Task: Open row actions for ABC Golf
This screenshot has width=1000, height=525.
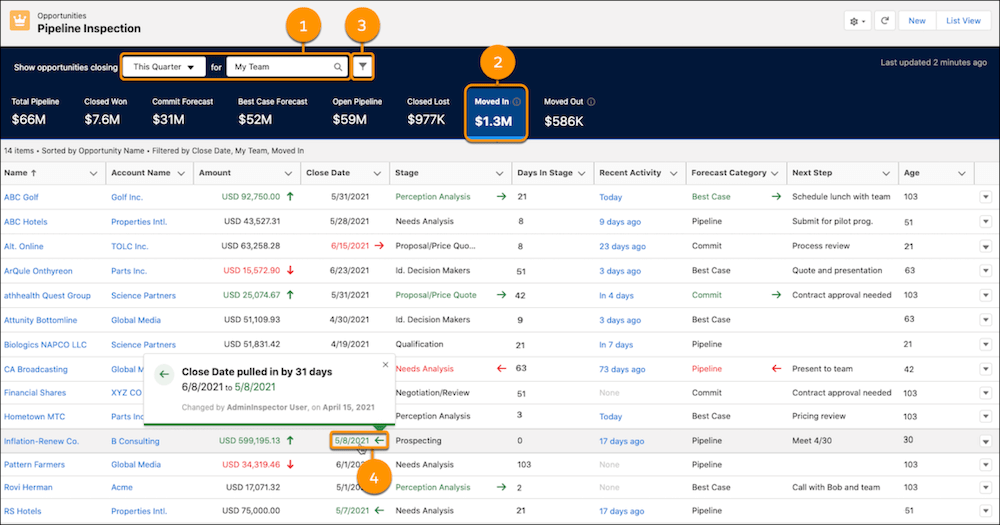Action: coord(985,197)
